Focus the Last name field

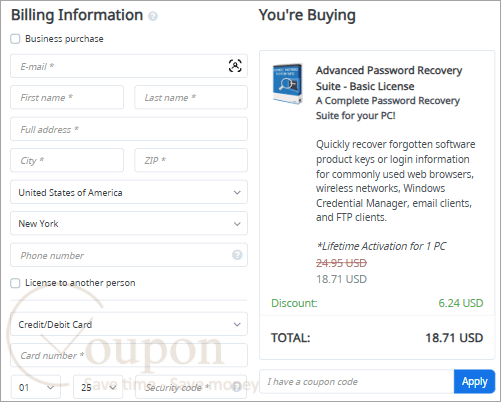(x=191, y=97)
